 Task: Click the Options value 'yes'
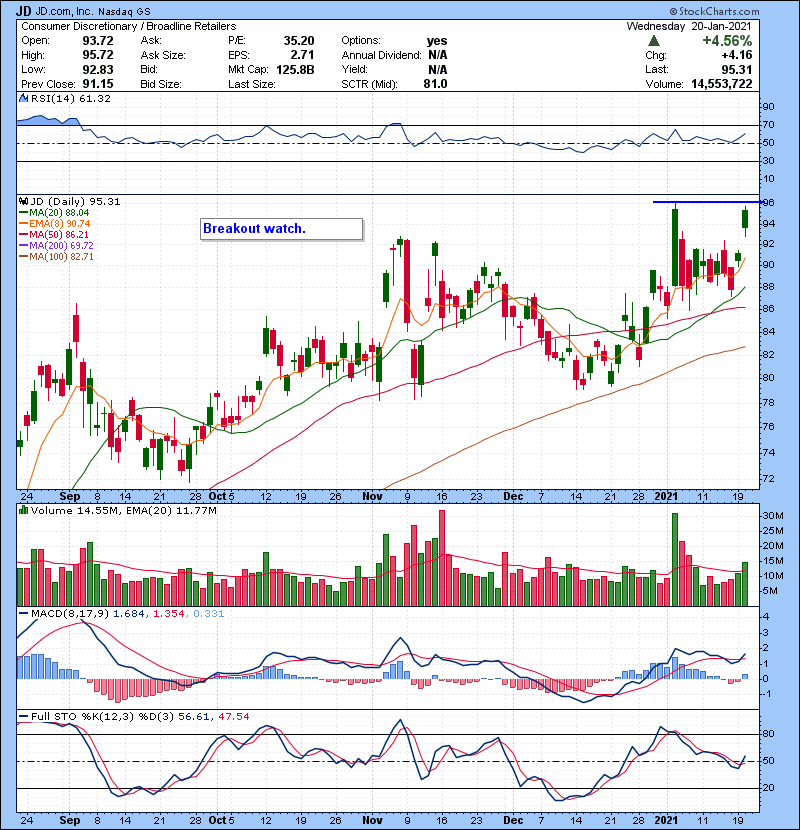(437, 41)
